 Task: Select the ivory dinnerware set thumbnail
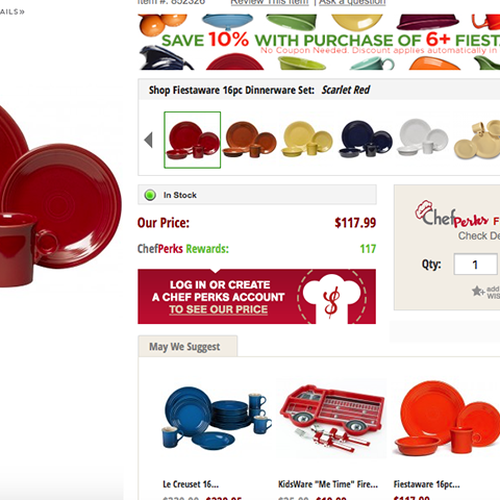pos(477,140)
